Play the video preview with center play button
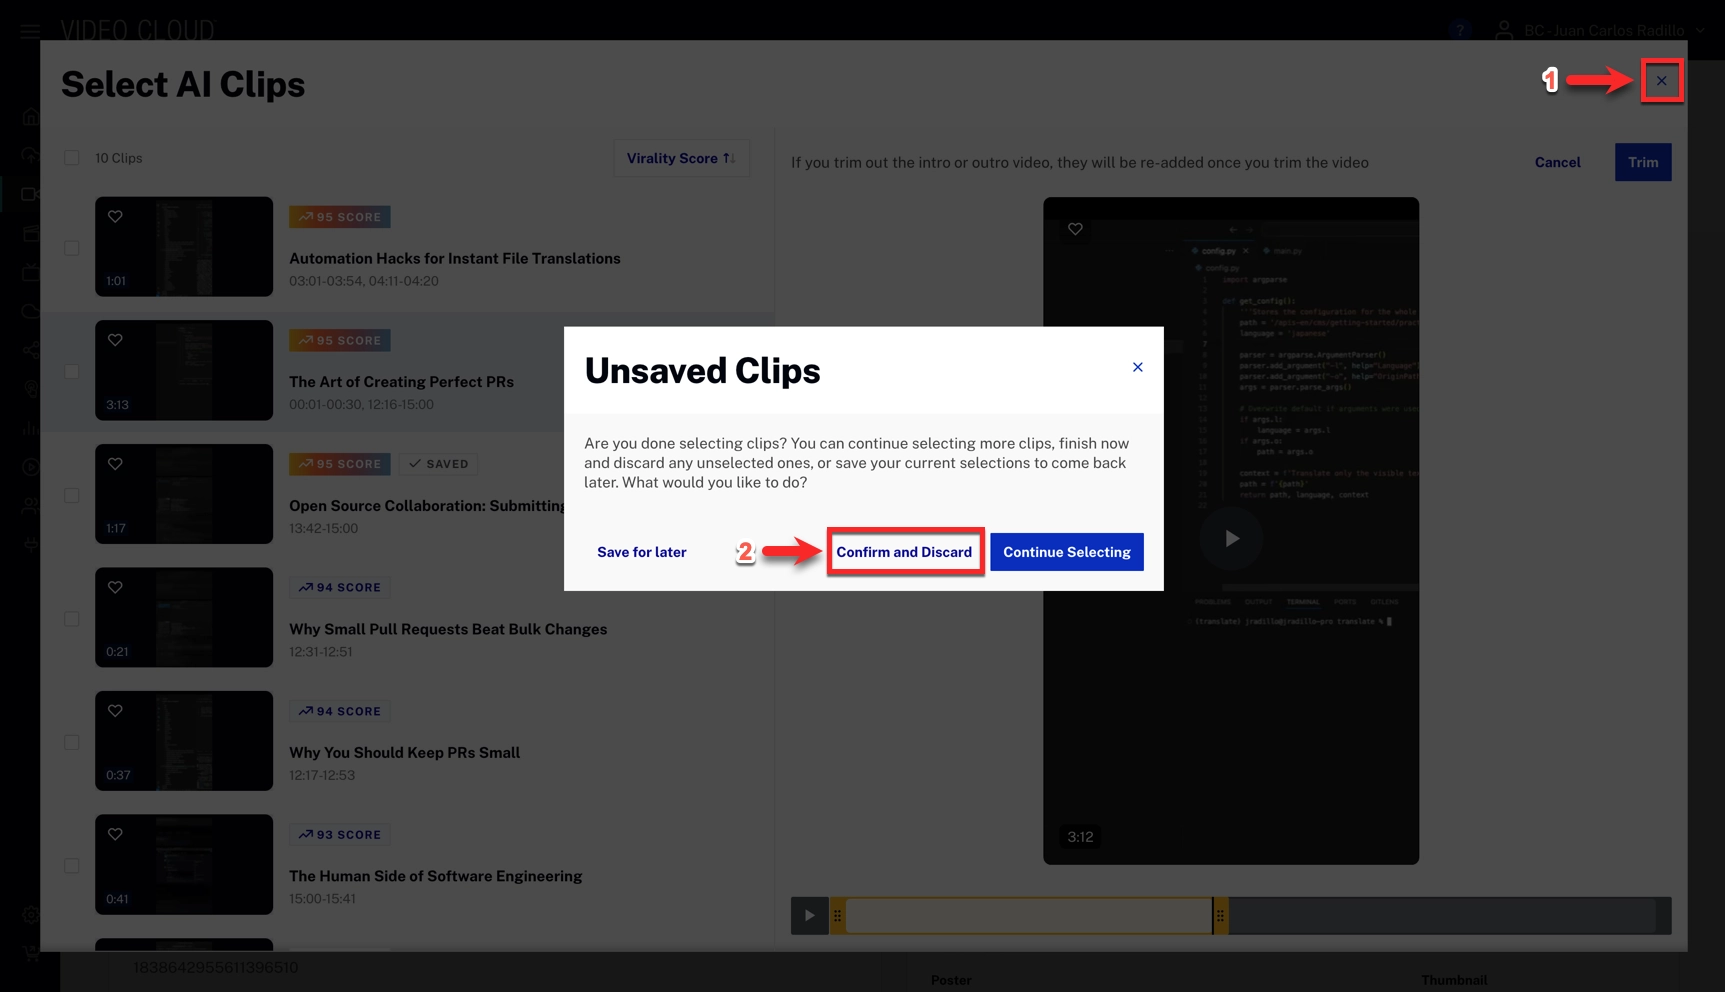This screenshot has width=1725, height=992. point(1231,538)
